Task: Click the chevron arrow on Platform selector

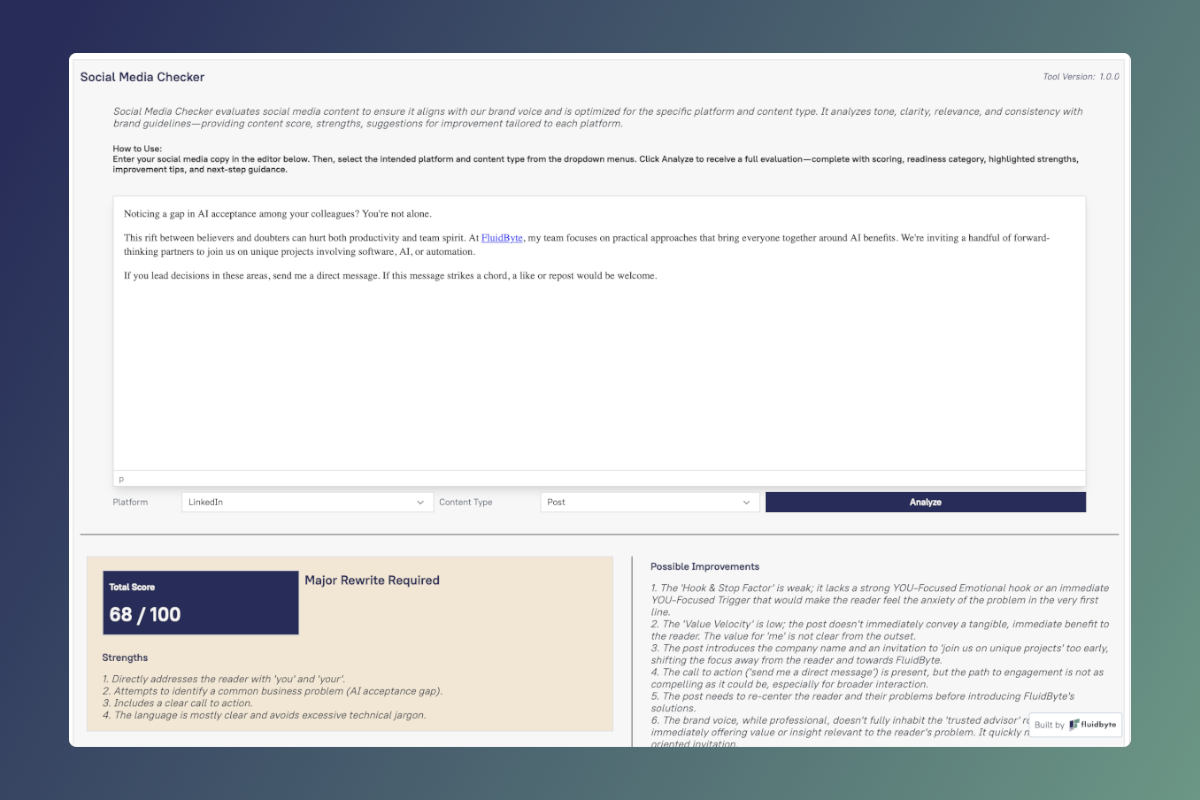Action: pyautogui.click(x=421, y=502)
